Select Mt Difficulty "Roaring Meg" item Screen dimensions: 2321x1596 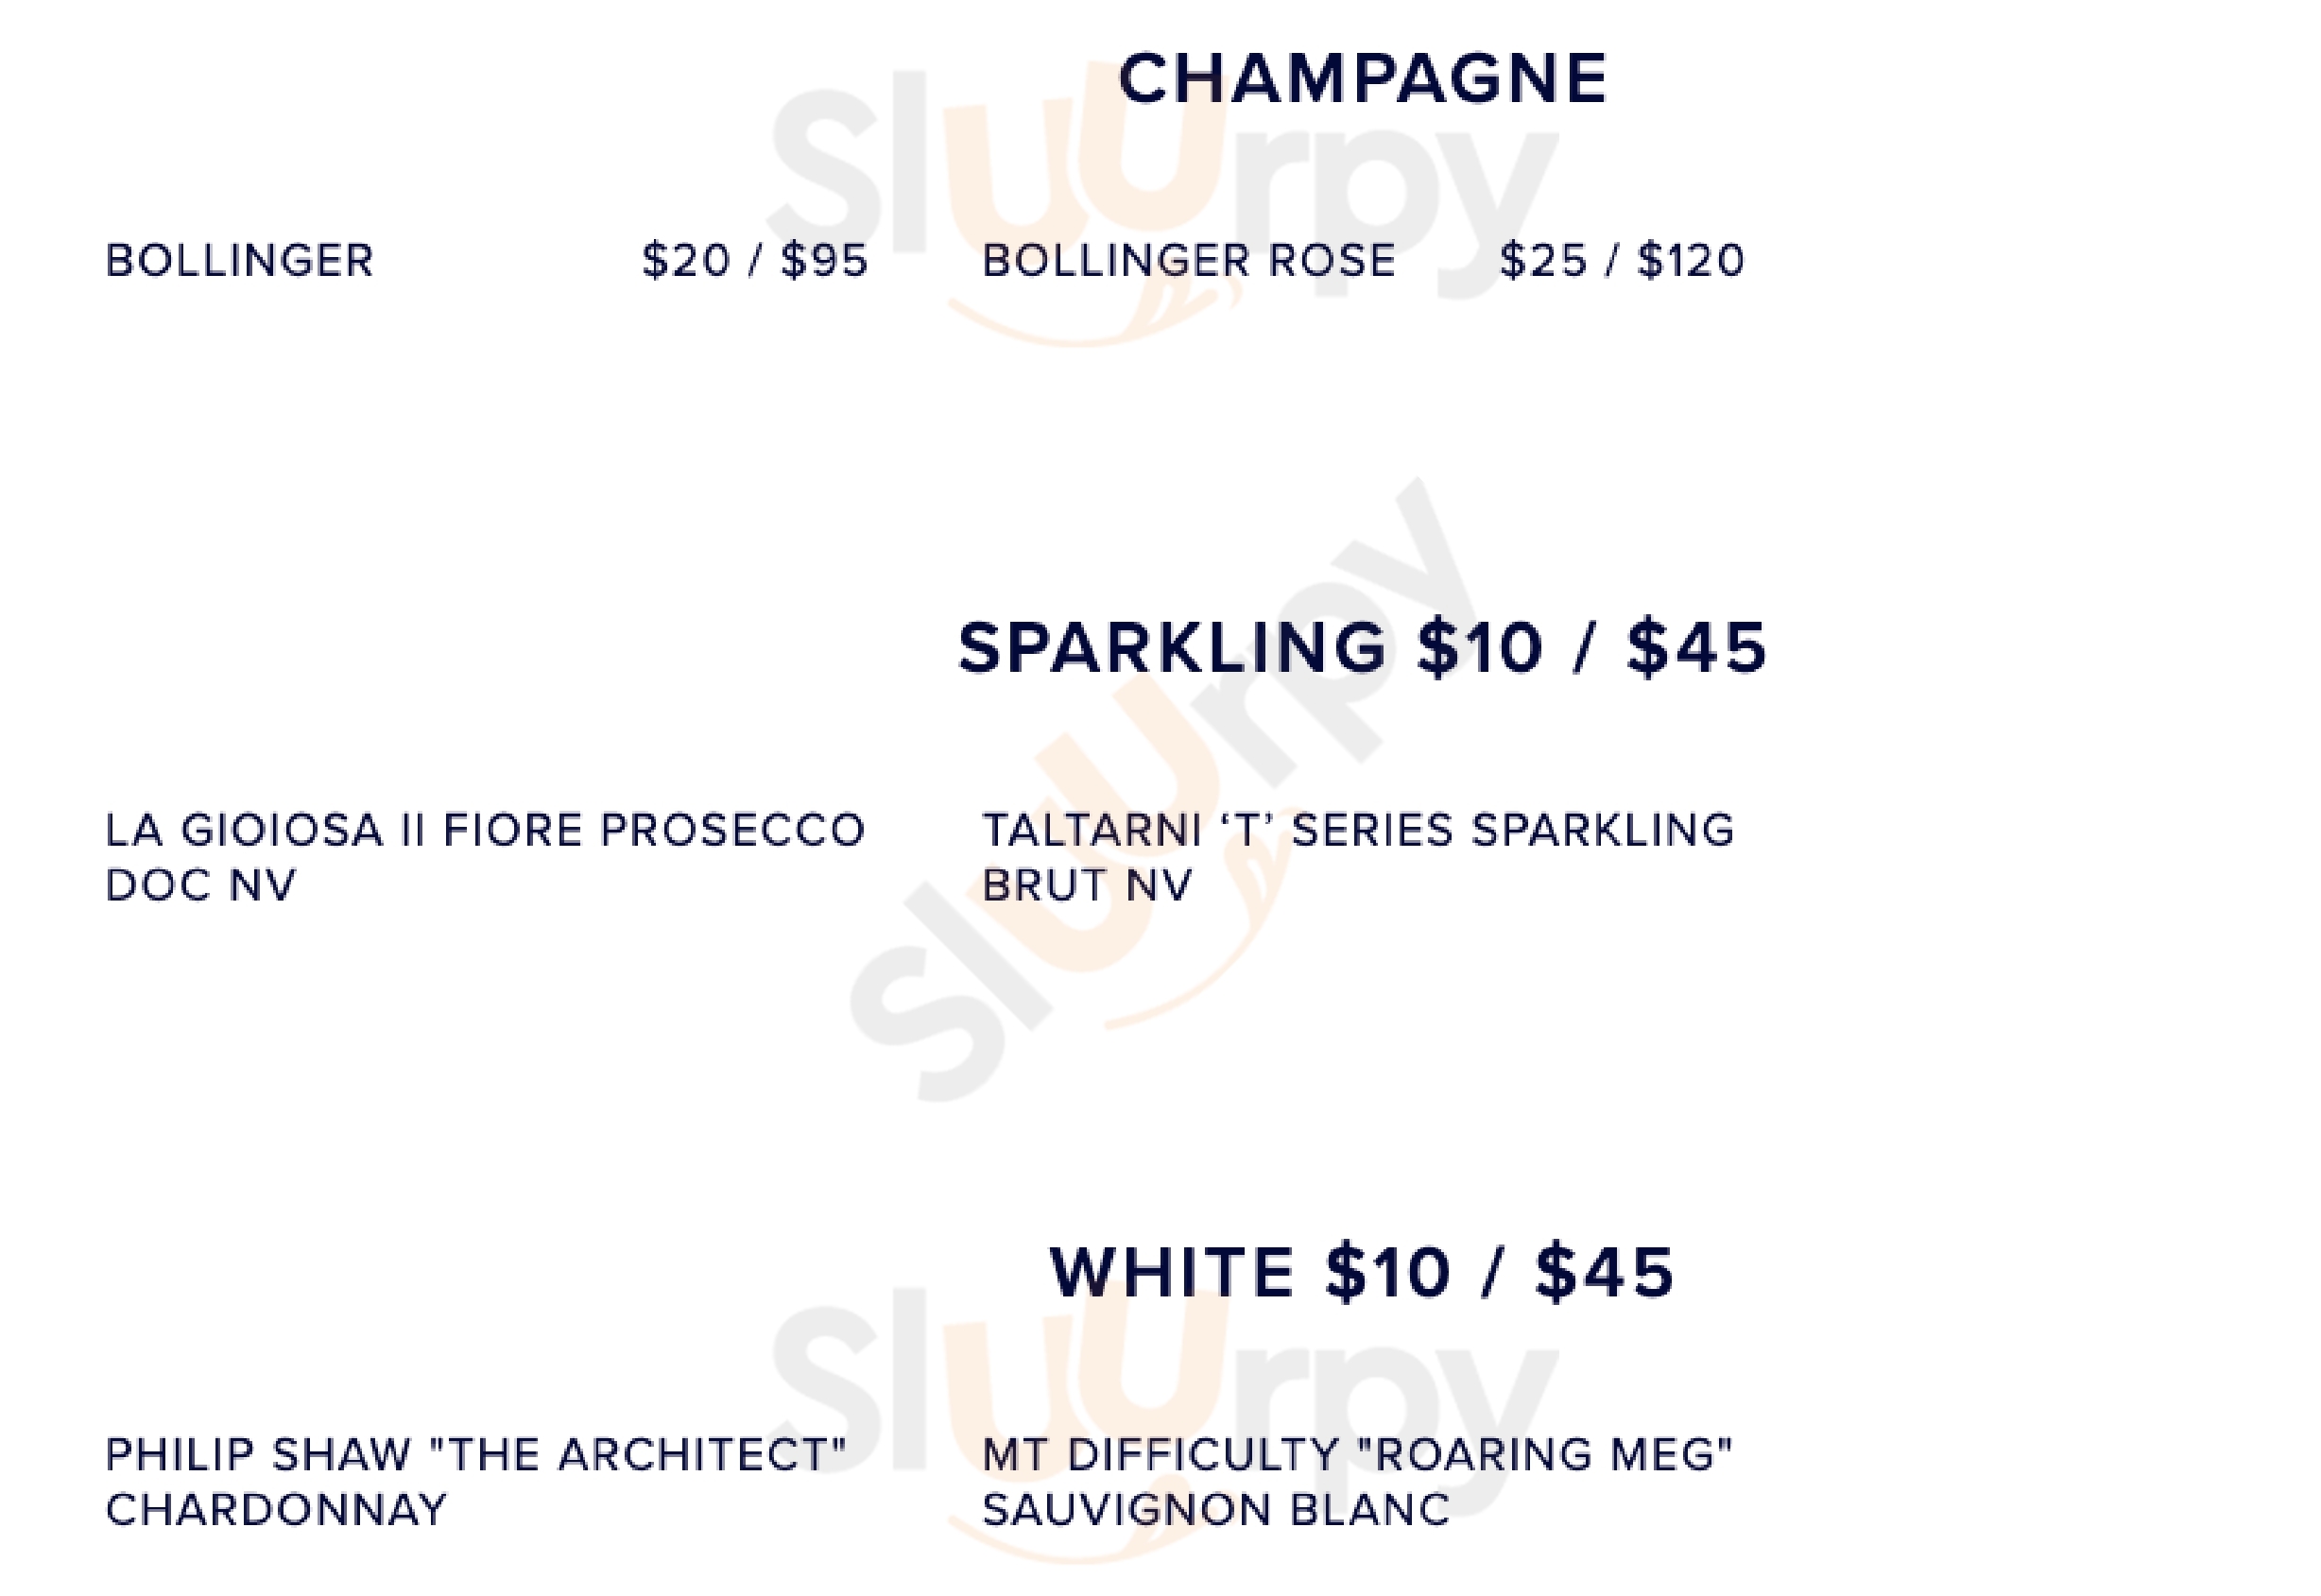(1357, 1455)
